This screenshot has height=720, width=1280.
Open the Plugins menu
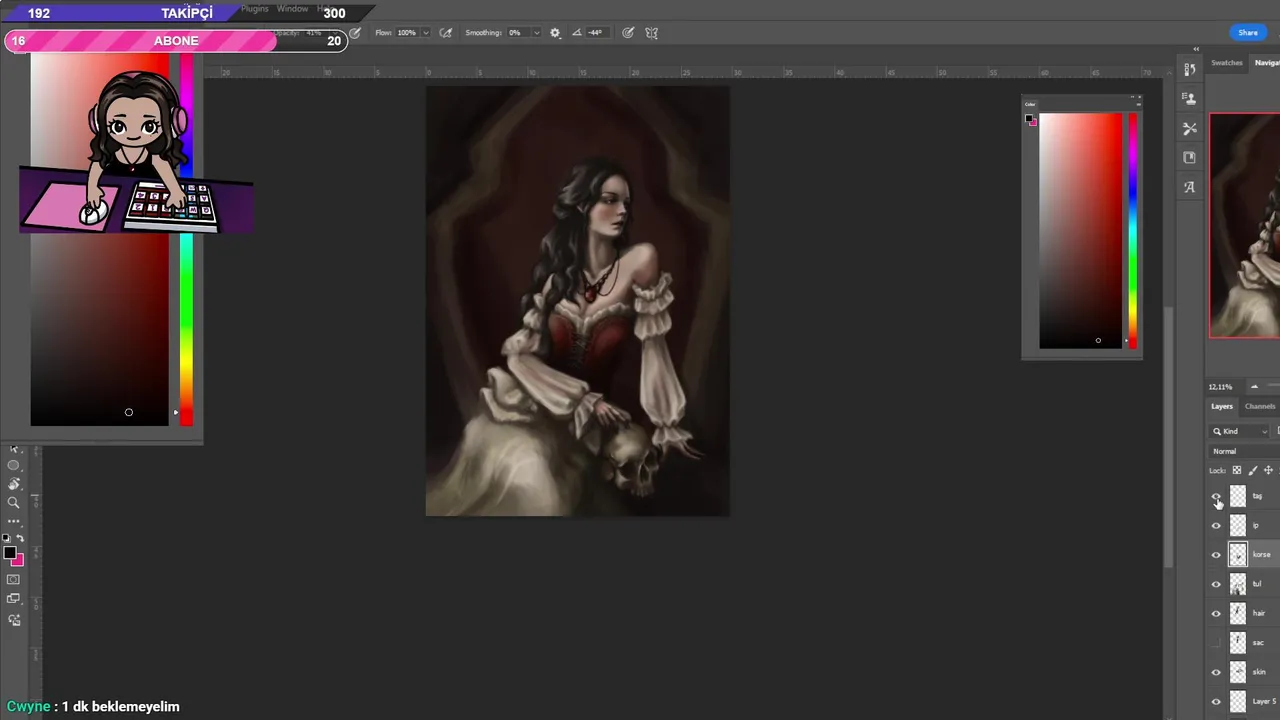pyautogui.click(x=255, y=9)
